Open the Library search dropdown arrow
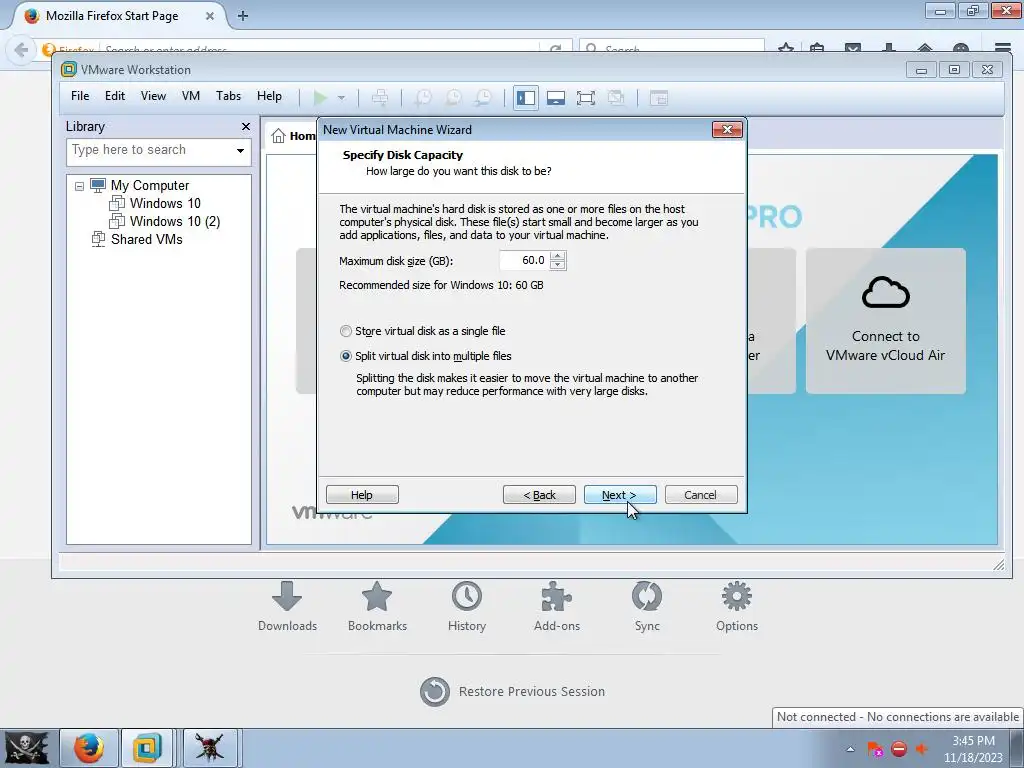Screen dimensions: 1024x768 click(240, 151)
